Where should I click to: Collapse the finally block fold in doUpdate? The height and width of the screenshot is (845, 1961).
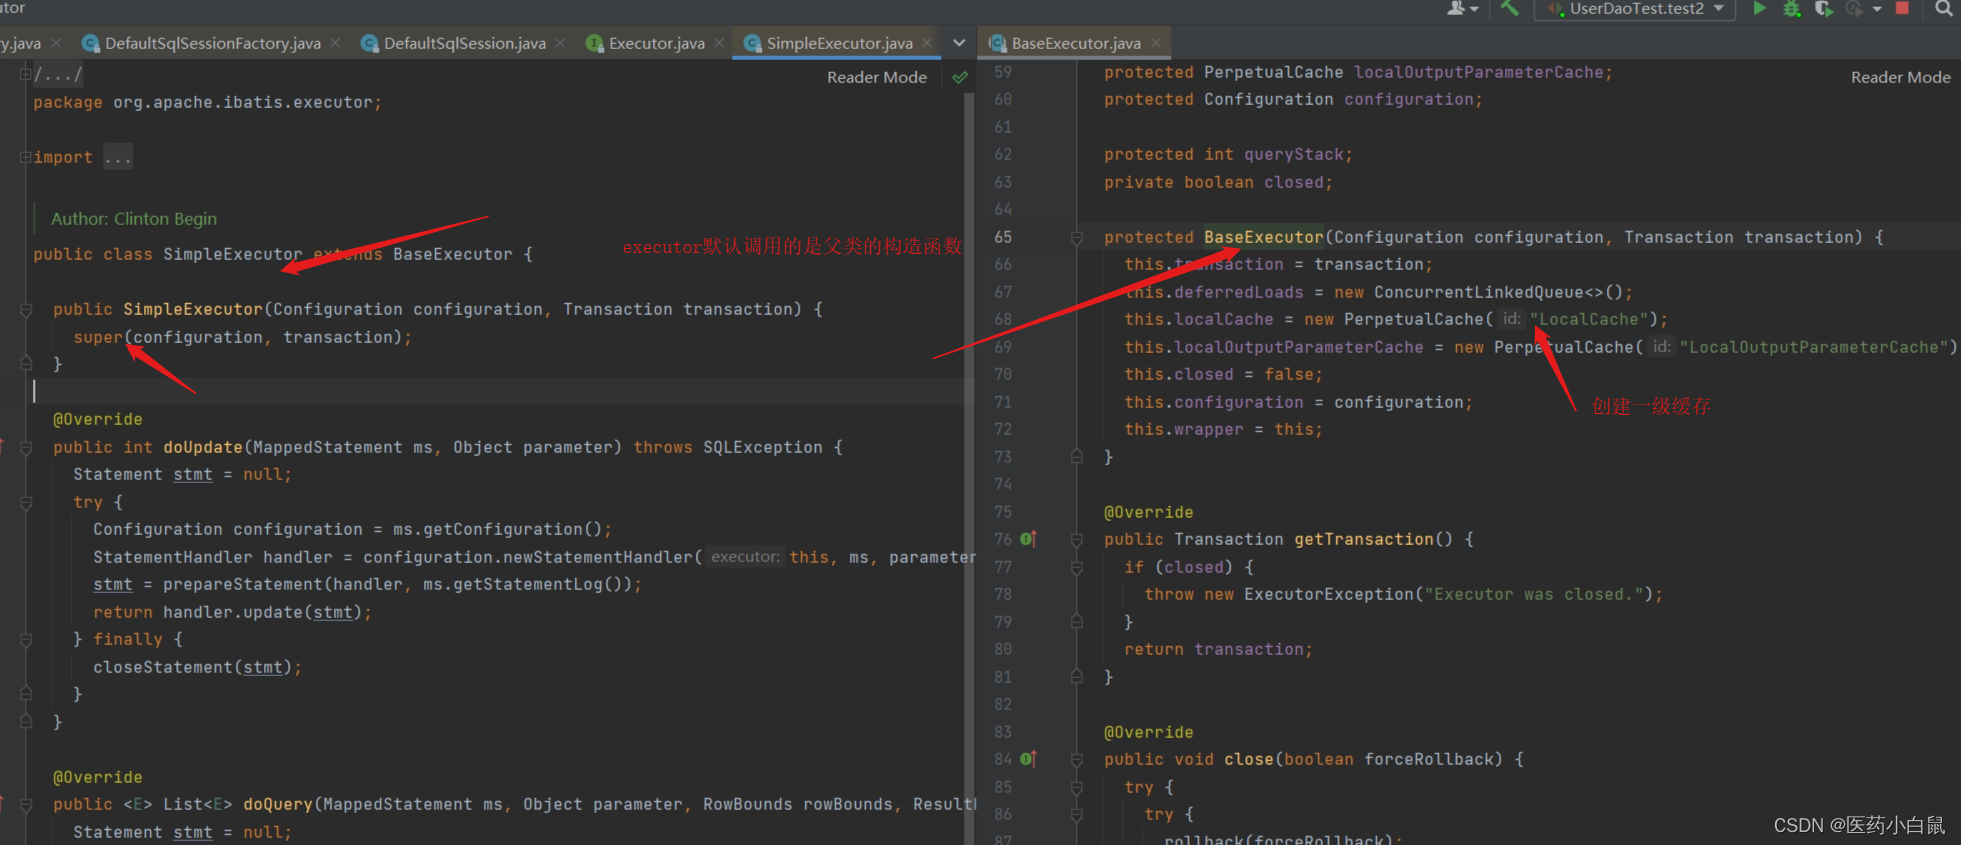pyautogui.click(x=26, y=640)
